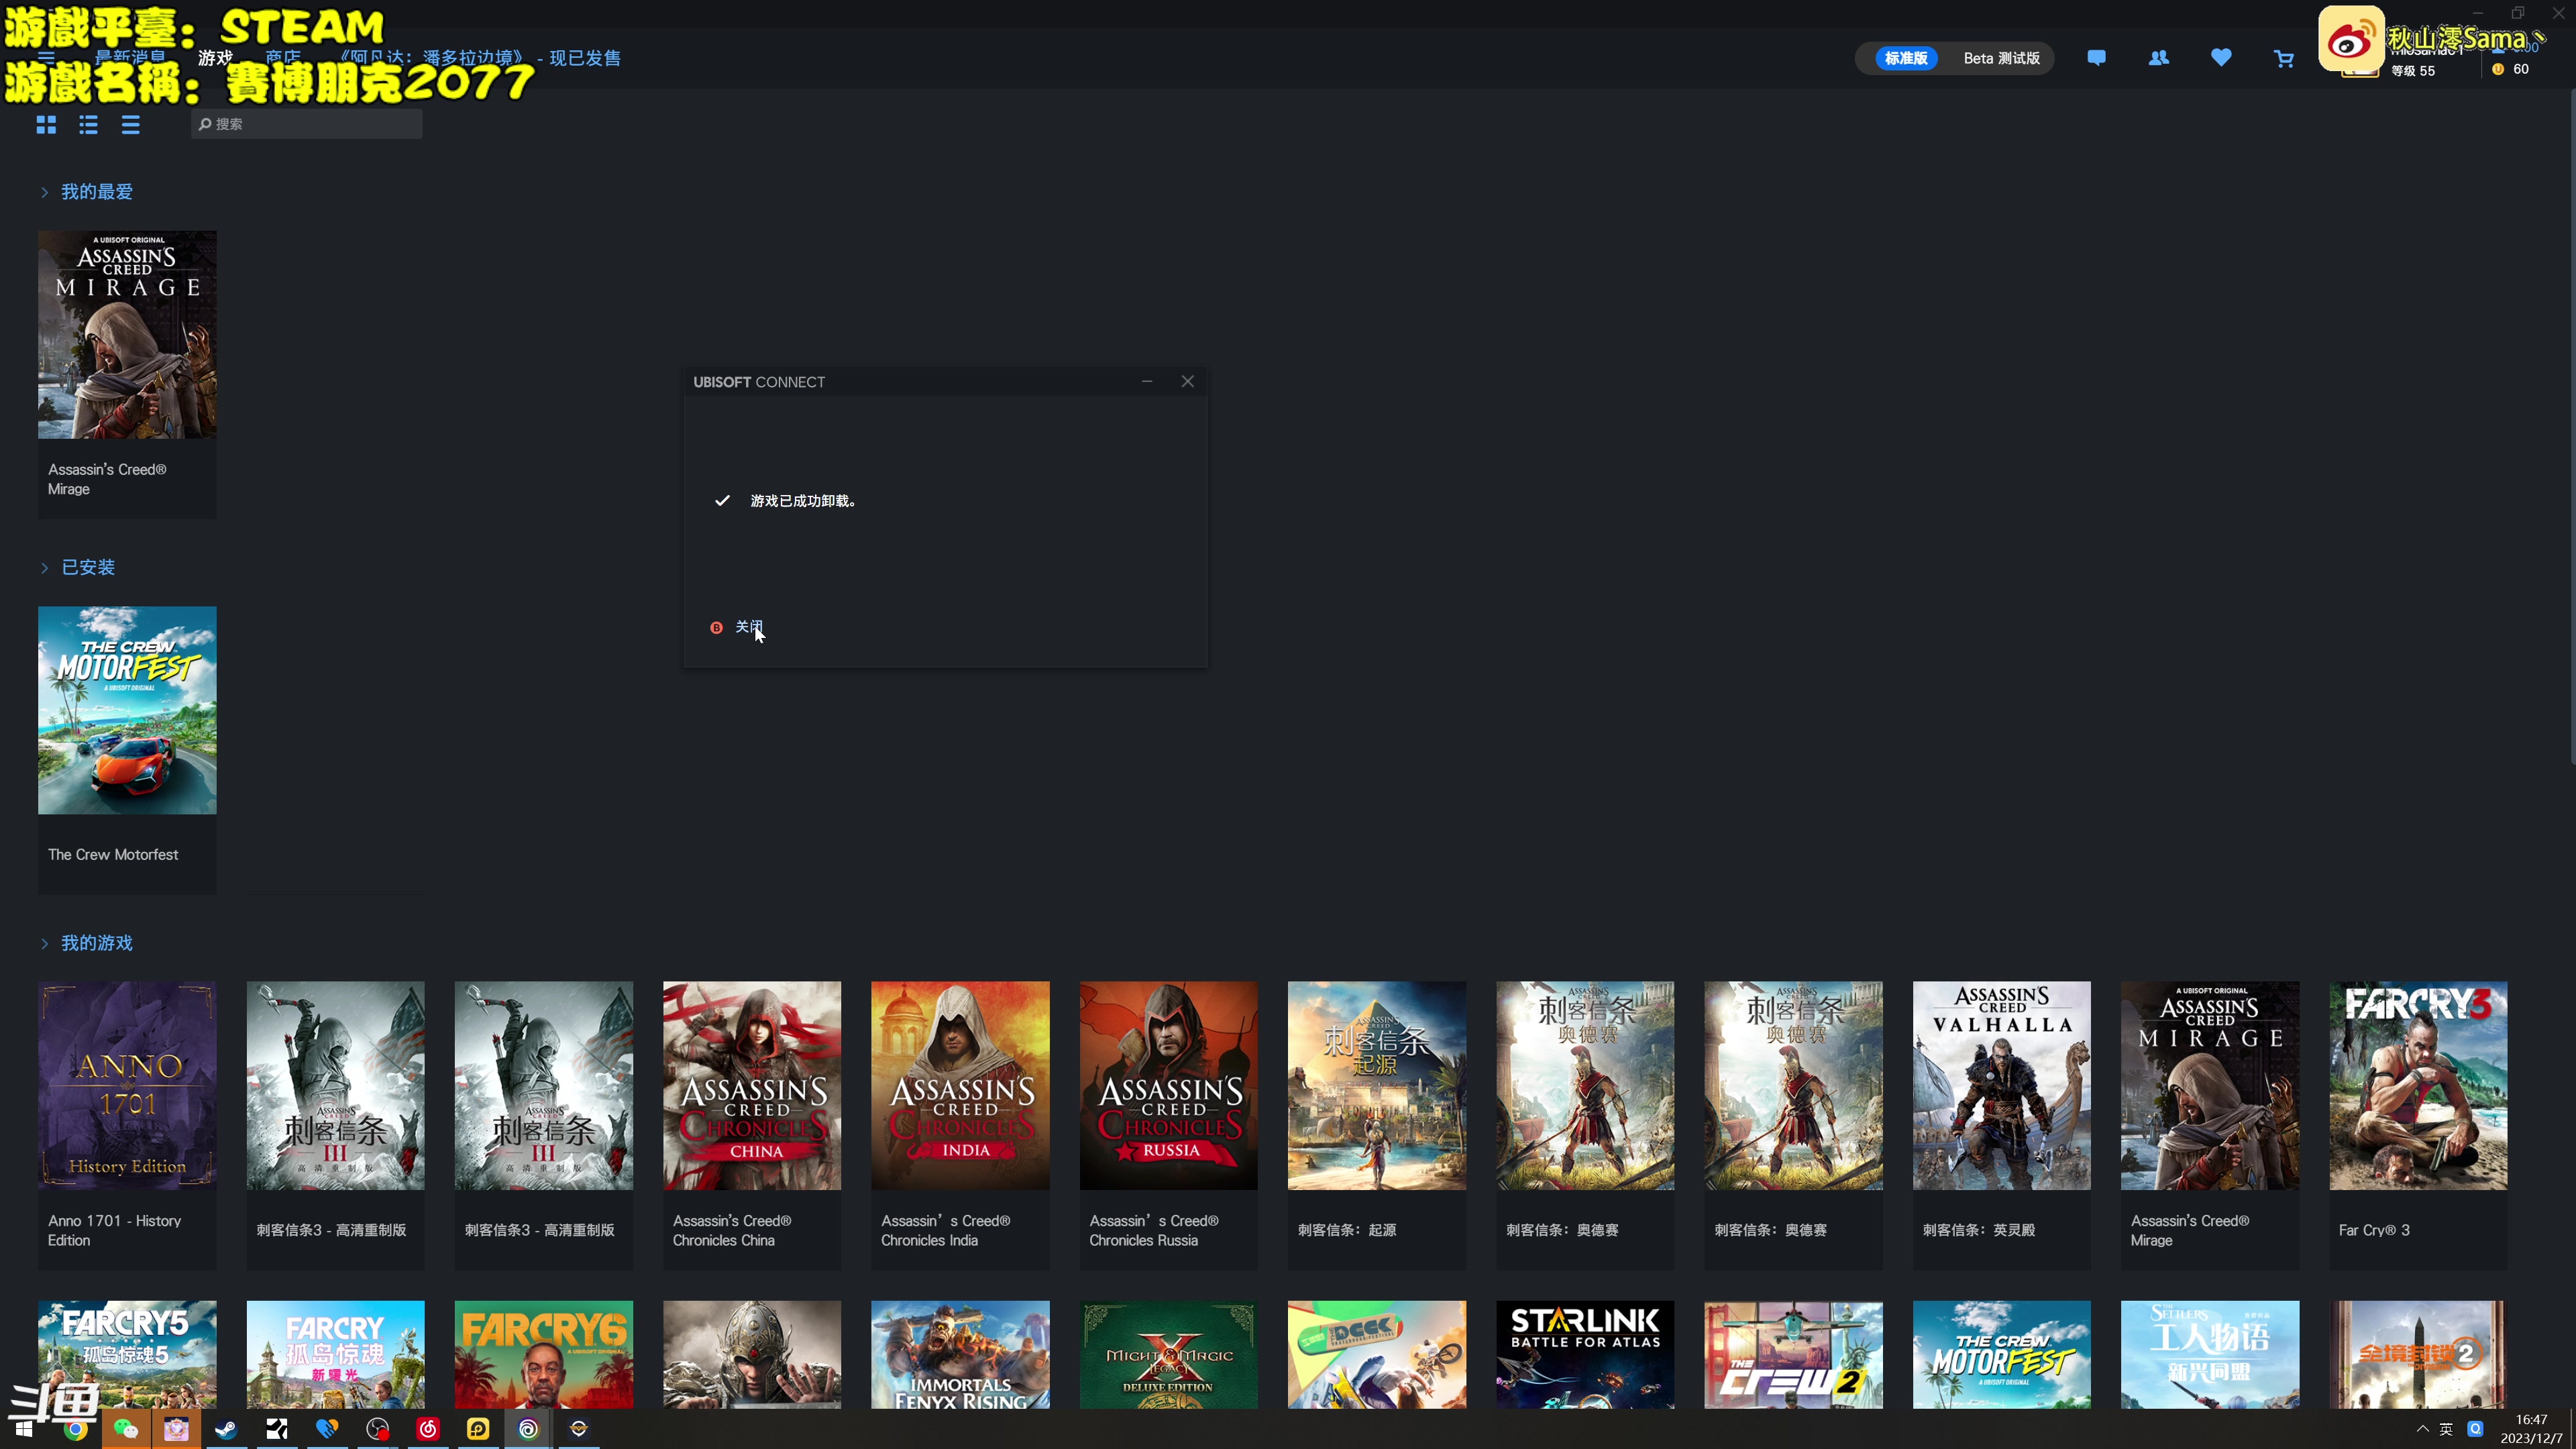2576x1449 pixels.
Task: Open Assassin's Creed Chronicles Russia
Action: (1168, 1125)
